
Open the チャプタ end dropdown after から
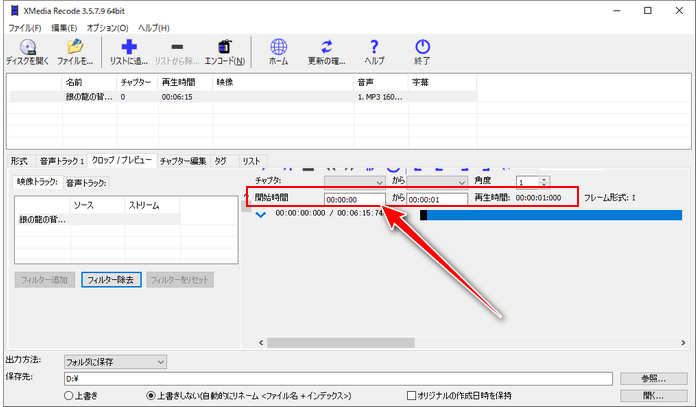(x=437, y=182)
